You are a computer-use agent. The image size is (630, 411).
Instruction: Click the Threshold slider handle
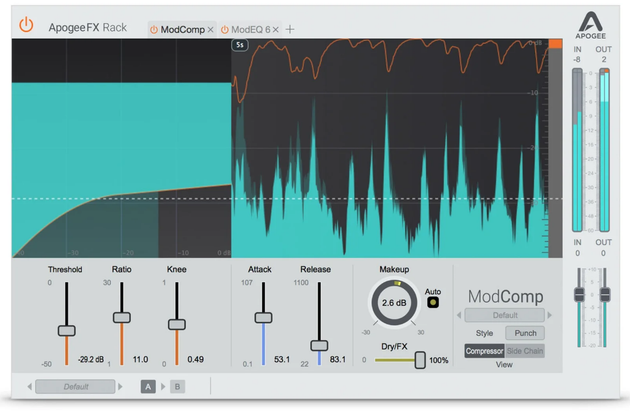coord(66,331)
